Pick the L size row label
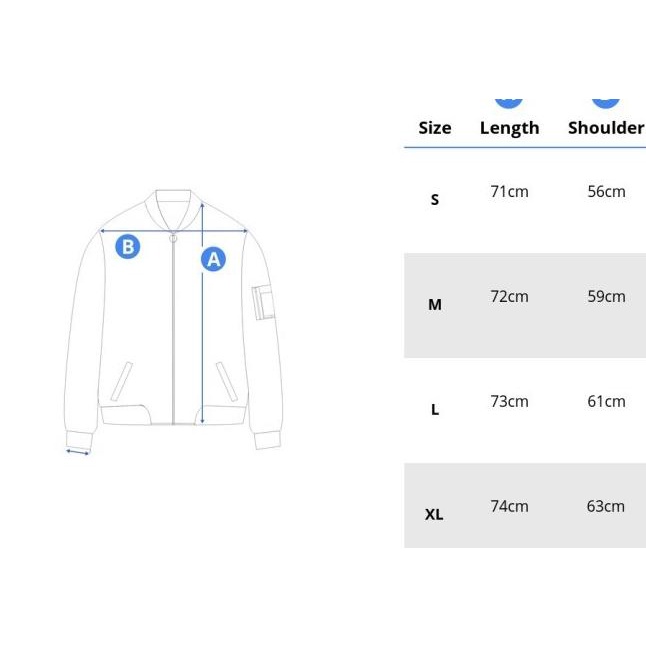Viewport: 646px width, 646px height. pos(435,410)
